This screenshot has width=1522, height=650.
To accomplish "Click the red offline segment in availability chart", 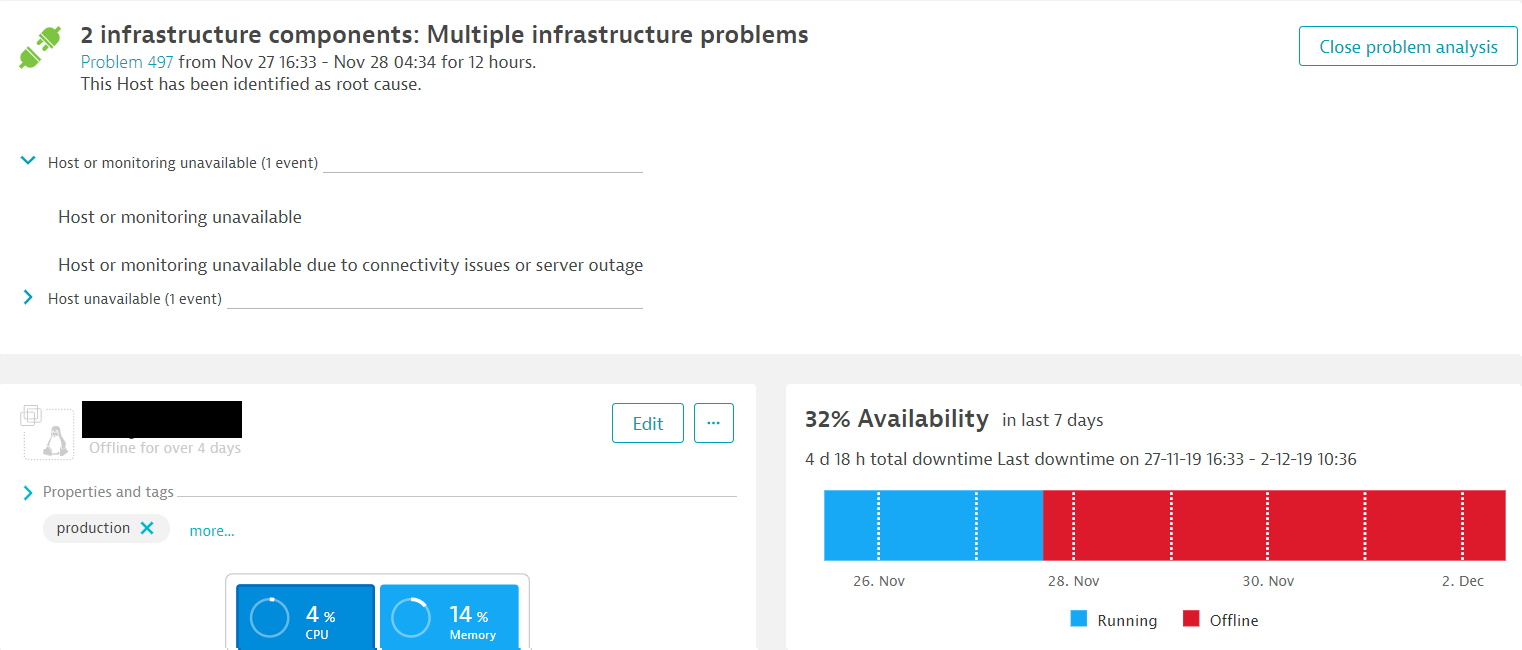I will (1270, 525).
